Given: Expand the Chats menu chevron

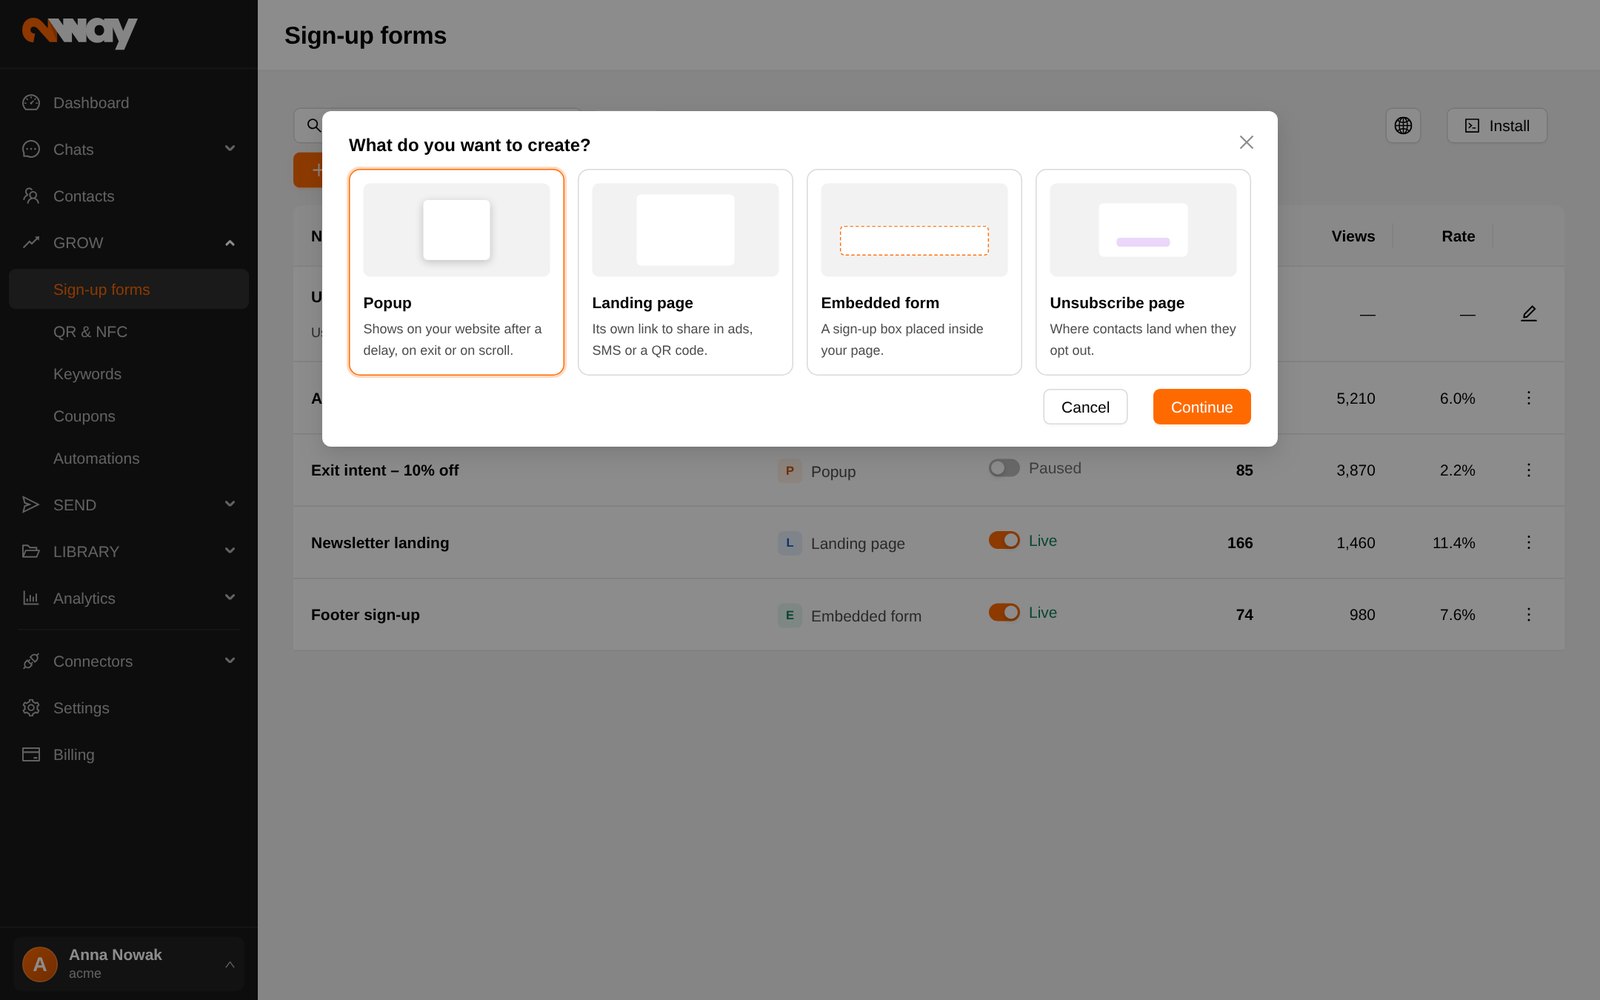Looking at the screenshot, I should [230, 149].
